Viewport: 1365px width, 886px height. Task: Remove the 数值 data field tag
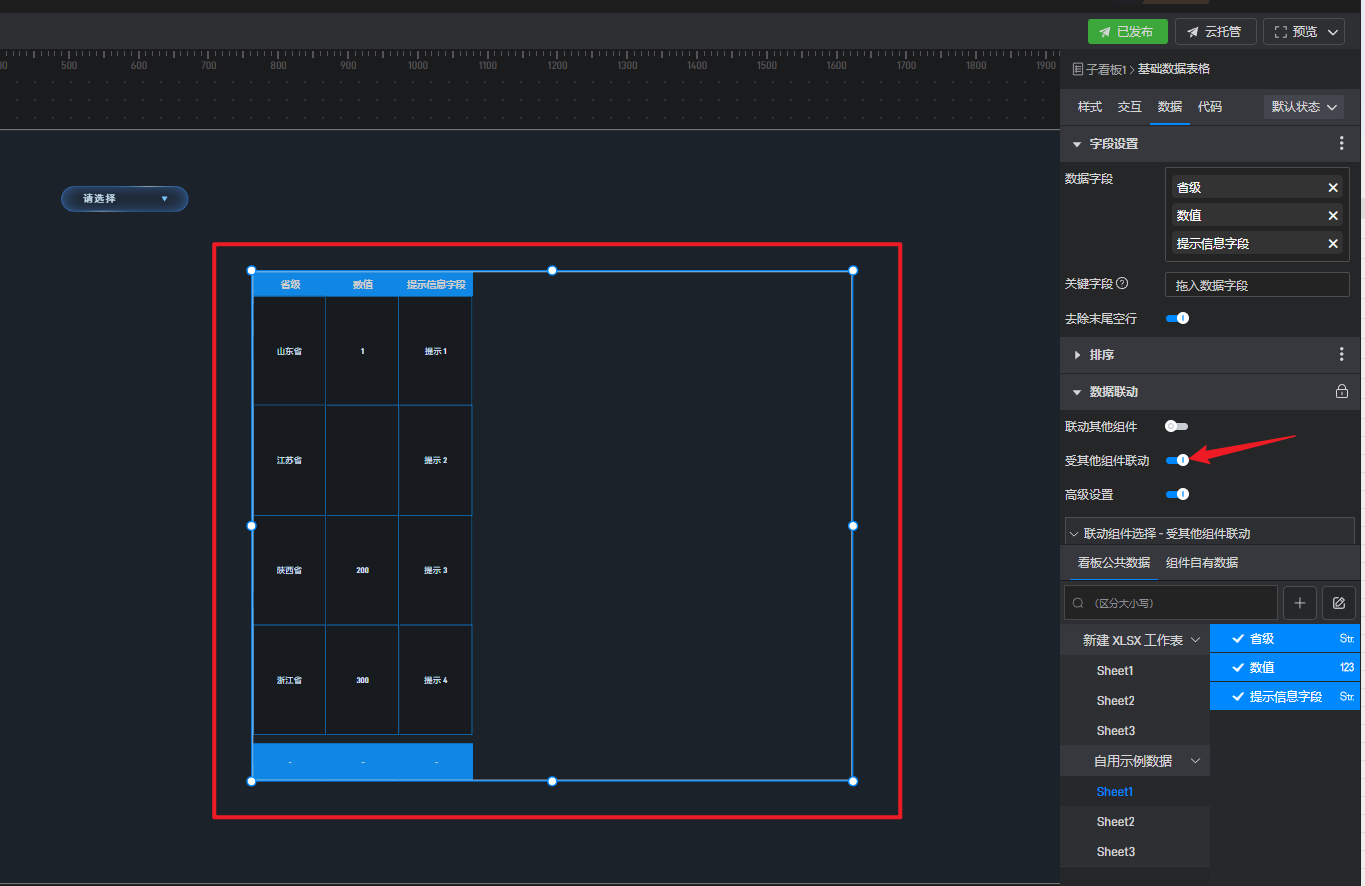pos(1332,216)
